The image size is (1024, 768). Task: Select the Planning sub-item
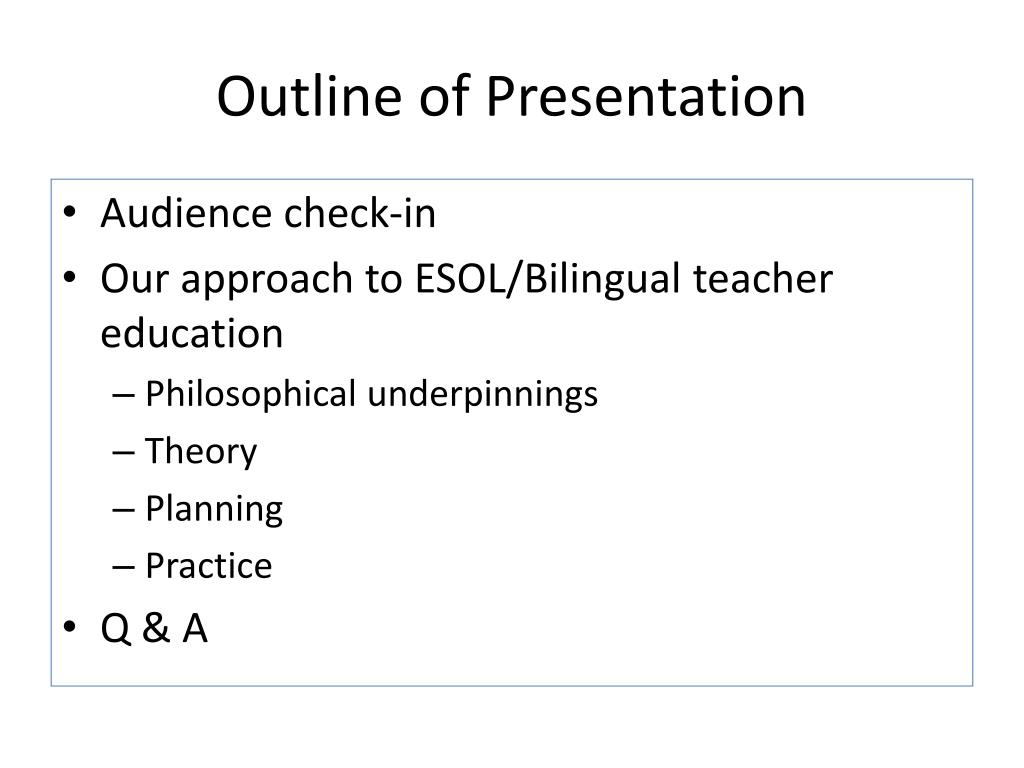tap(214, 509)
